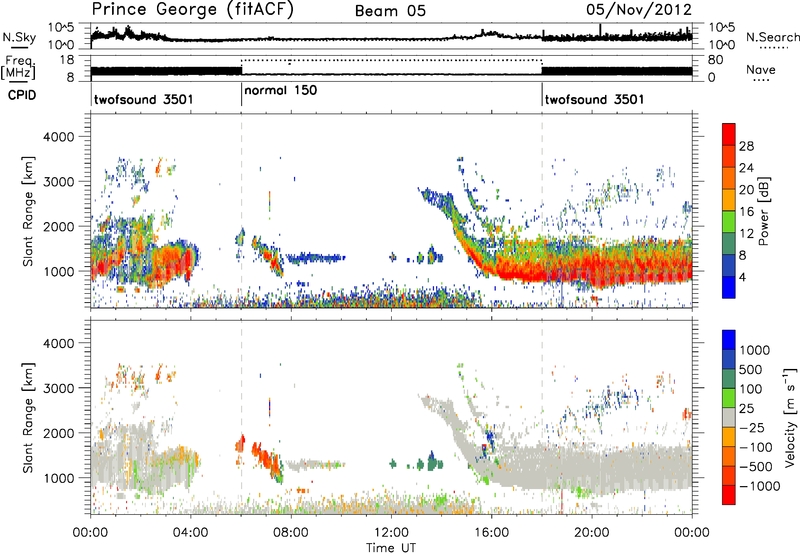
Task: Click the left '10^5' noise axis tick
Action: pyautogui.click(x=61, y=27)
